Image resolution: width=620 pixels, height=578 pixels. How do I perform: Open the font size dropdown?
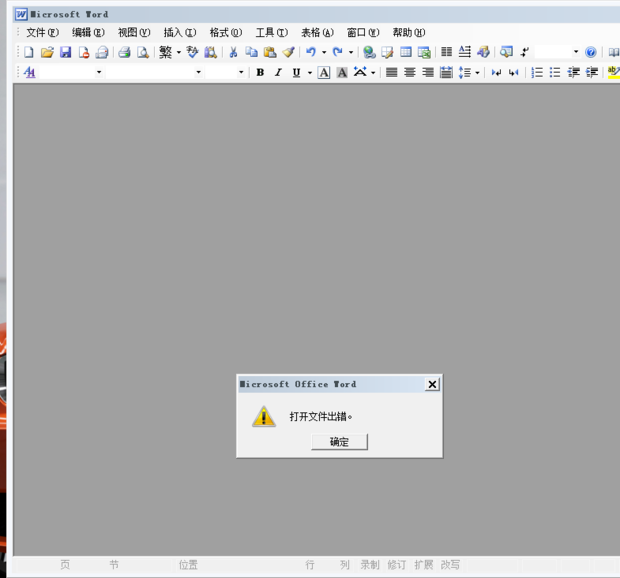(241, 72)
